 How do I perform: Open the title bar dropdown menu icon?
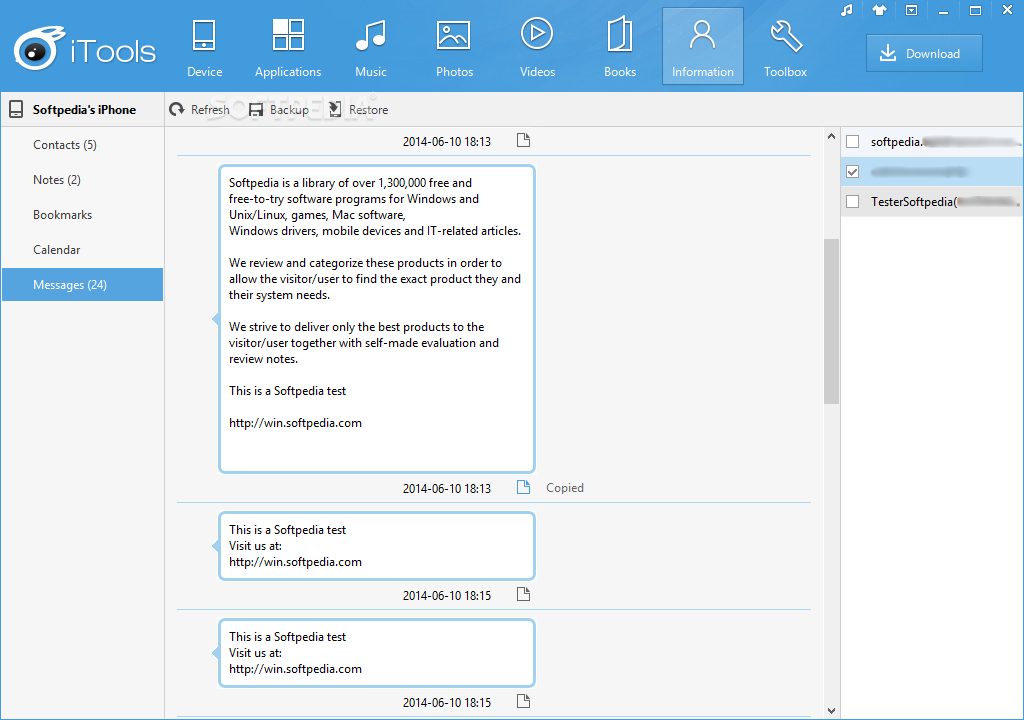912,10
